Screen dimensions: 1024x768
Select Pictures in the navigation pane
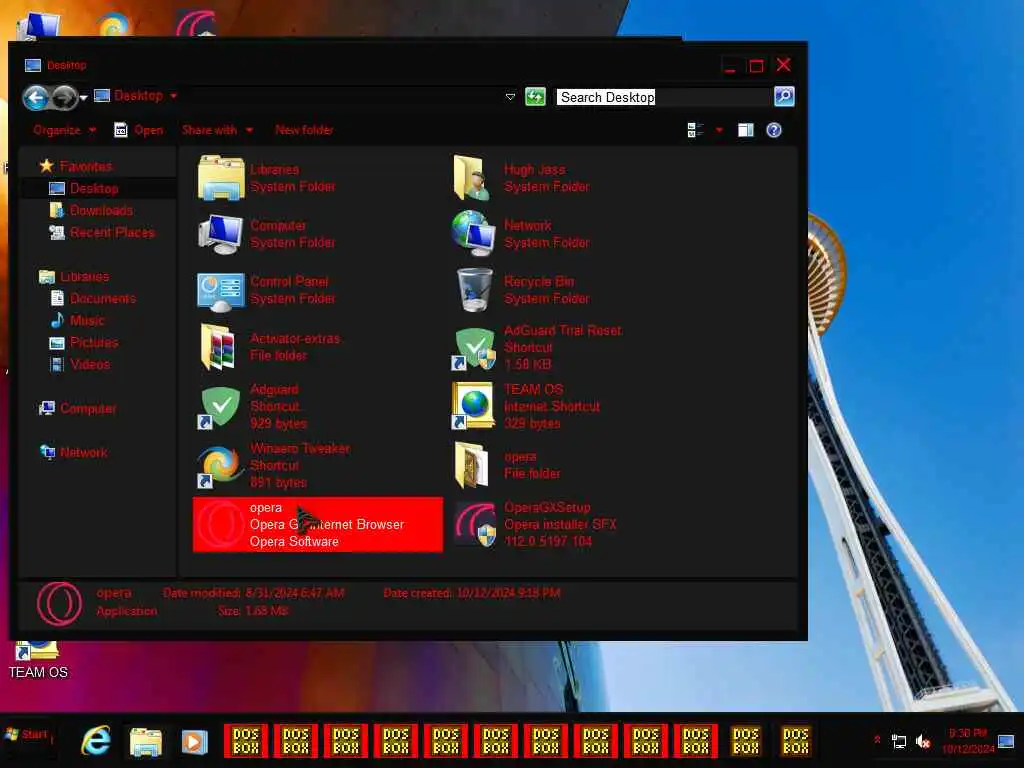[x=84, y=343]
